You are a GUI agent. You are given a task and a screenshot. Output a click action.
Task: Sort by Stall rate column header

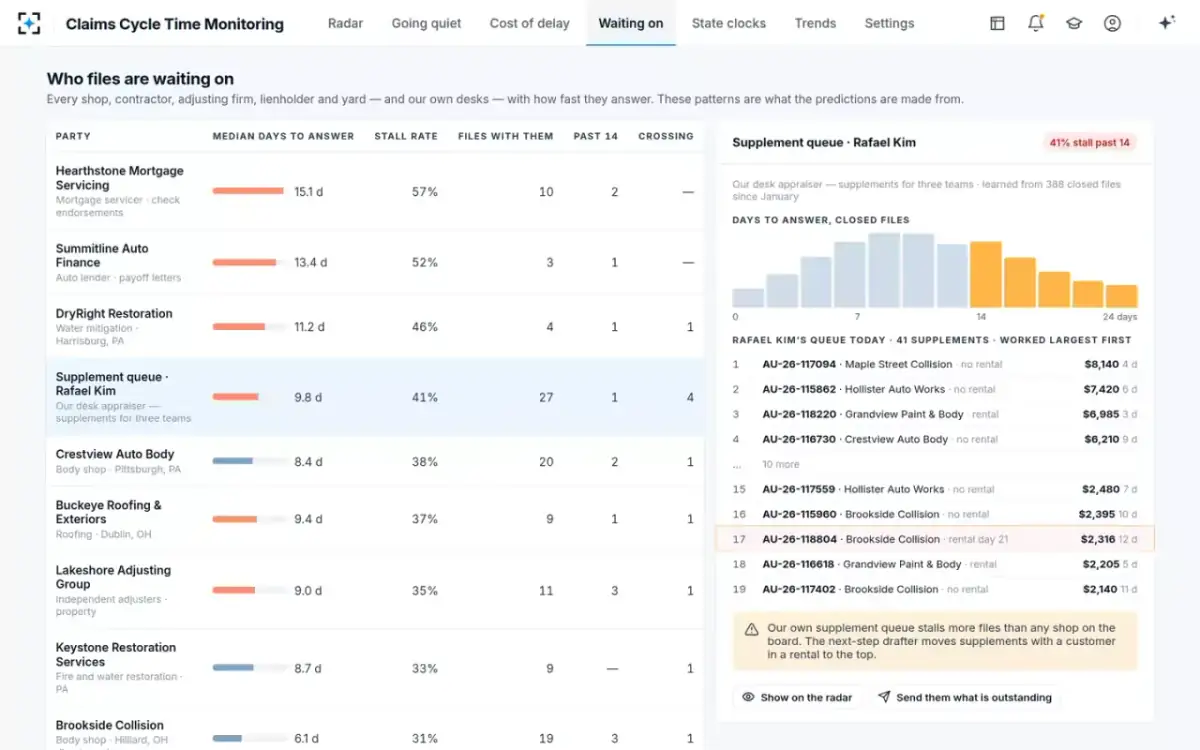[x=406, y=136]
